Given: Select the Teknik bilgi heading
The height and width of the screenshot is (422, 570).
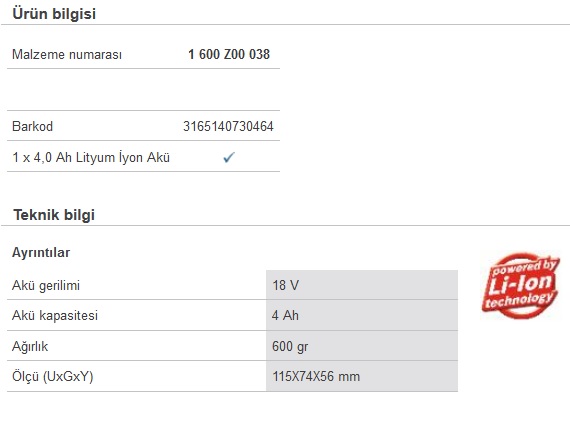Looking at the screenshot, I should [54, 214].
